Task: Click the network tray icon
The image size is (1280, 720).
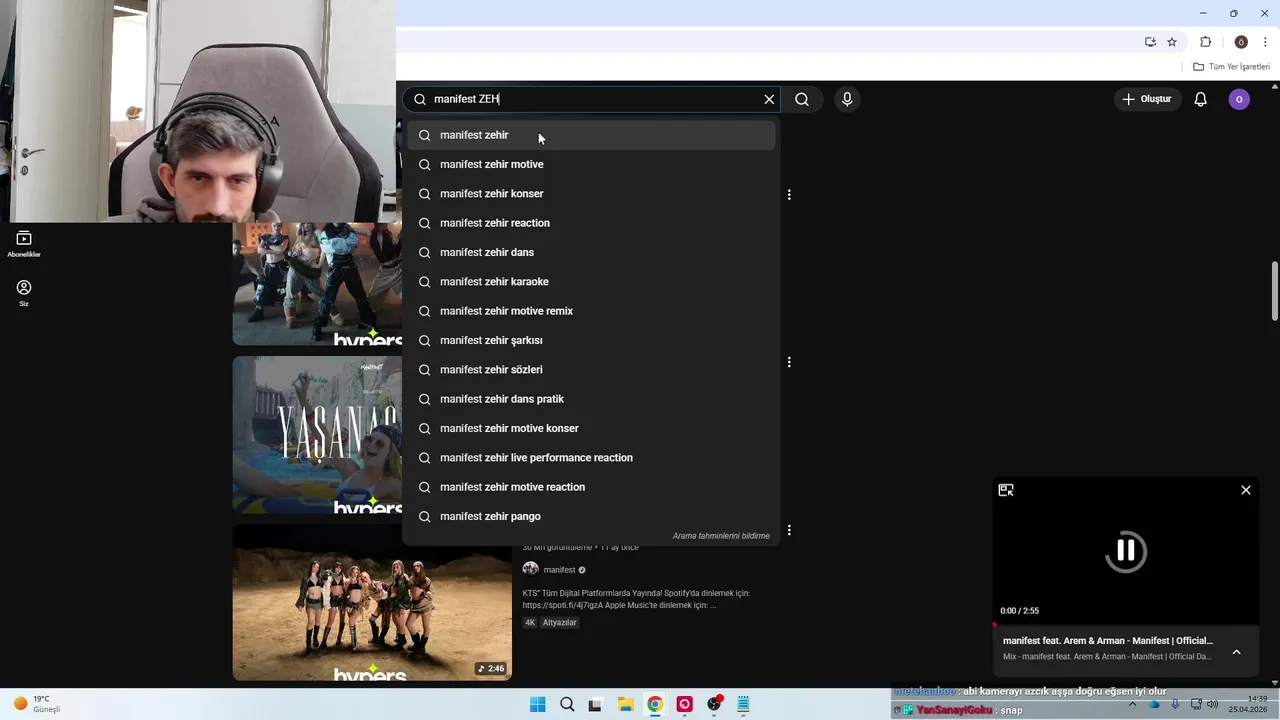Action: 1196,704
